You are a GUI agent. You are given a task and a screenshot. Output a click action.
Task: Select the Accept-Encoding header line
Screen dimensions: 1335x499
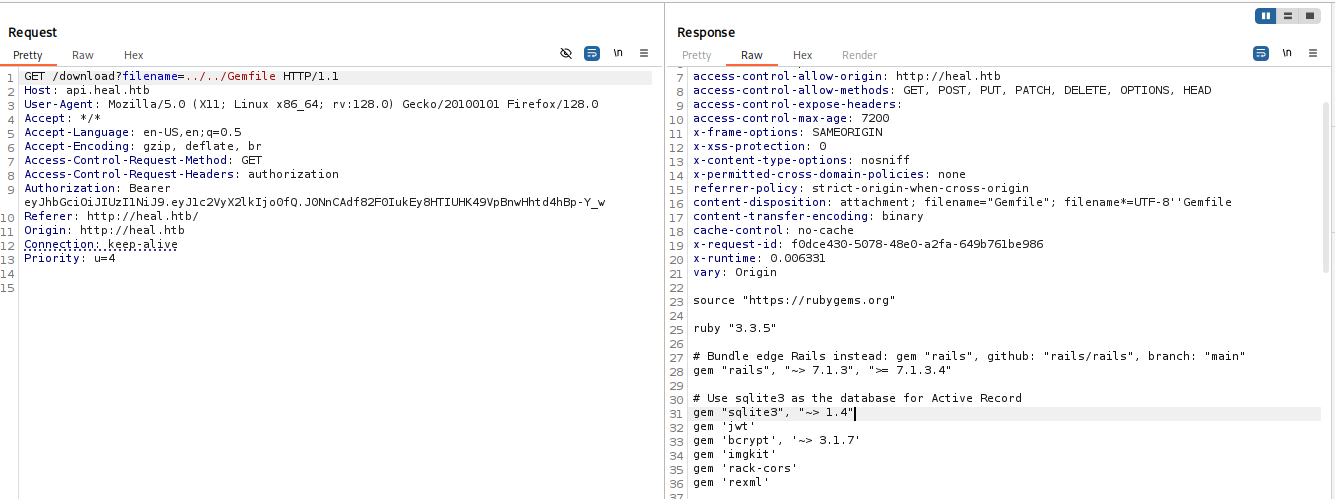143,146
